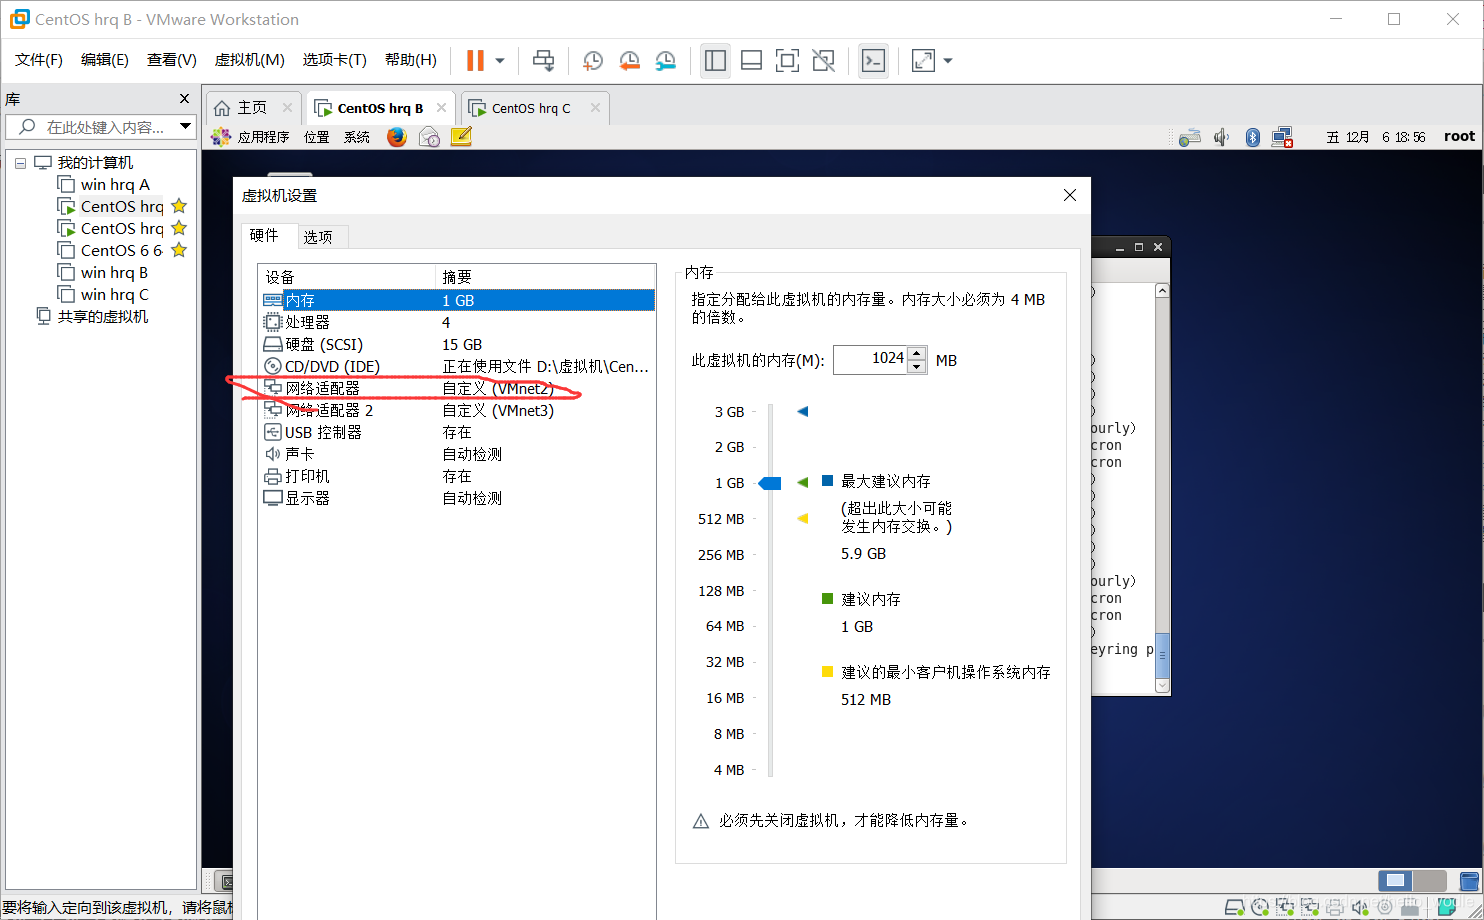Click the memory size input field
This screenshot has width=1484, height=920.
point(870,359)
